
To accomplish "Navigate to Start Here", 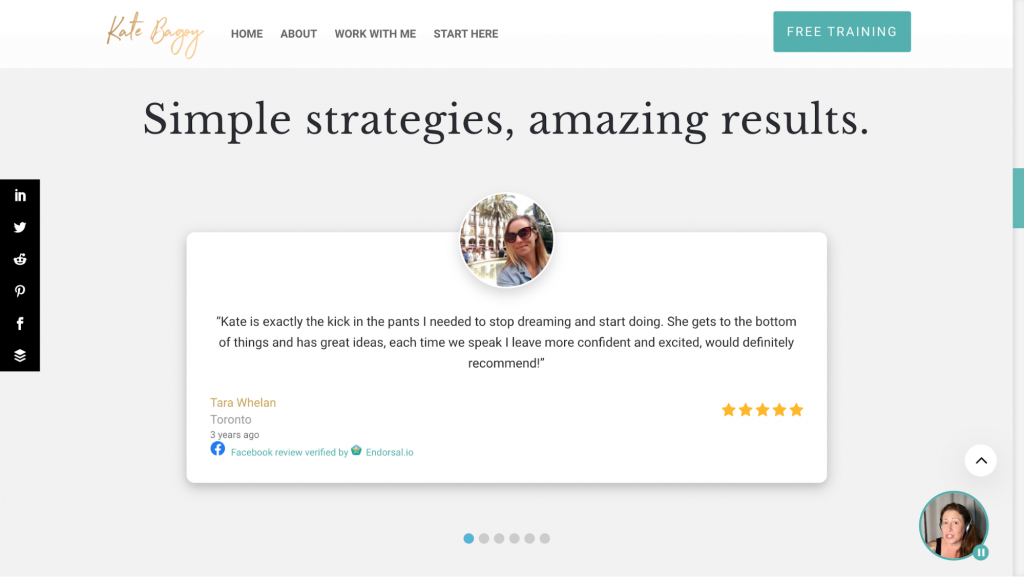I will pos(466,34).
